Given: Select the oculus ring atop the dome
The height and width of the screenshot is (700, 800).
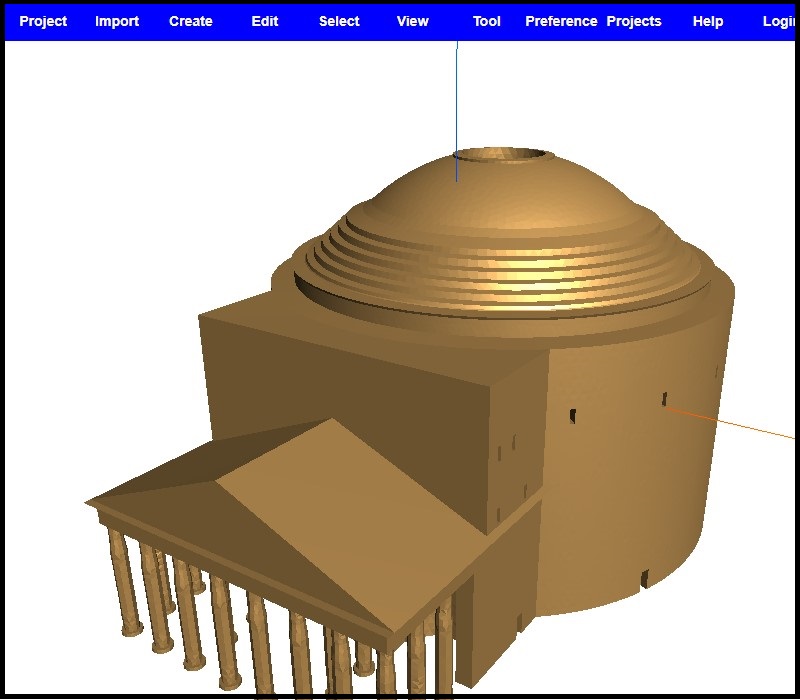Looking at the screenshot, I should coord(502,154).
